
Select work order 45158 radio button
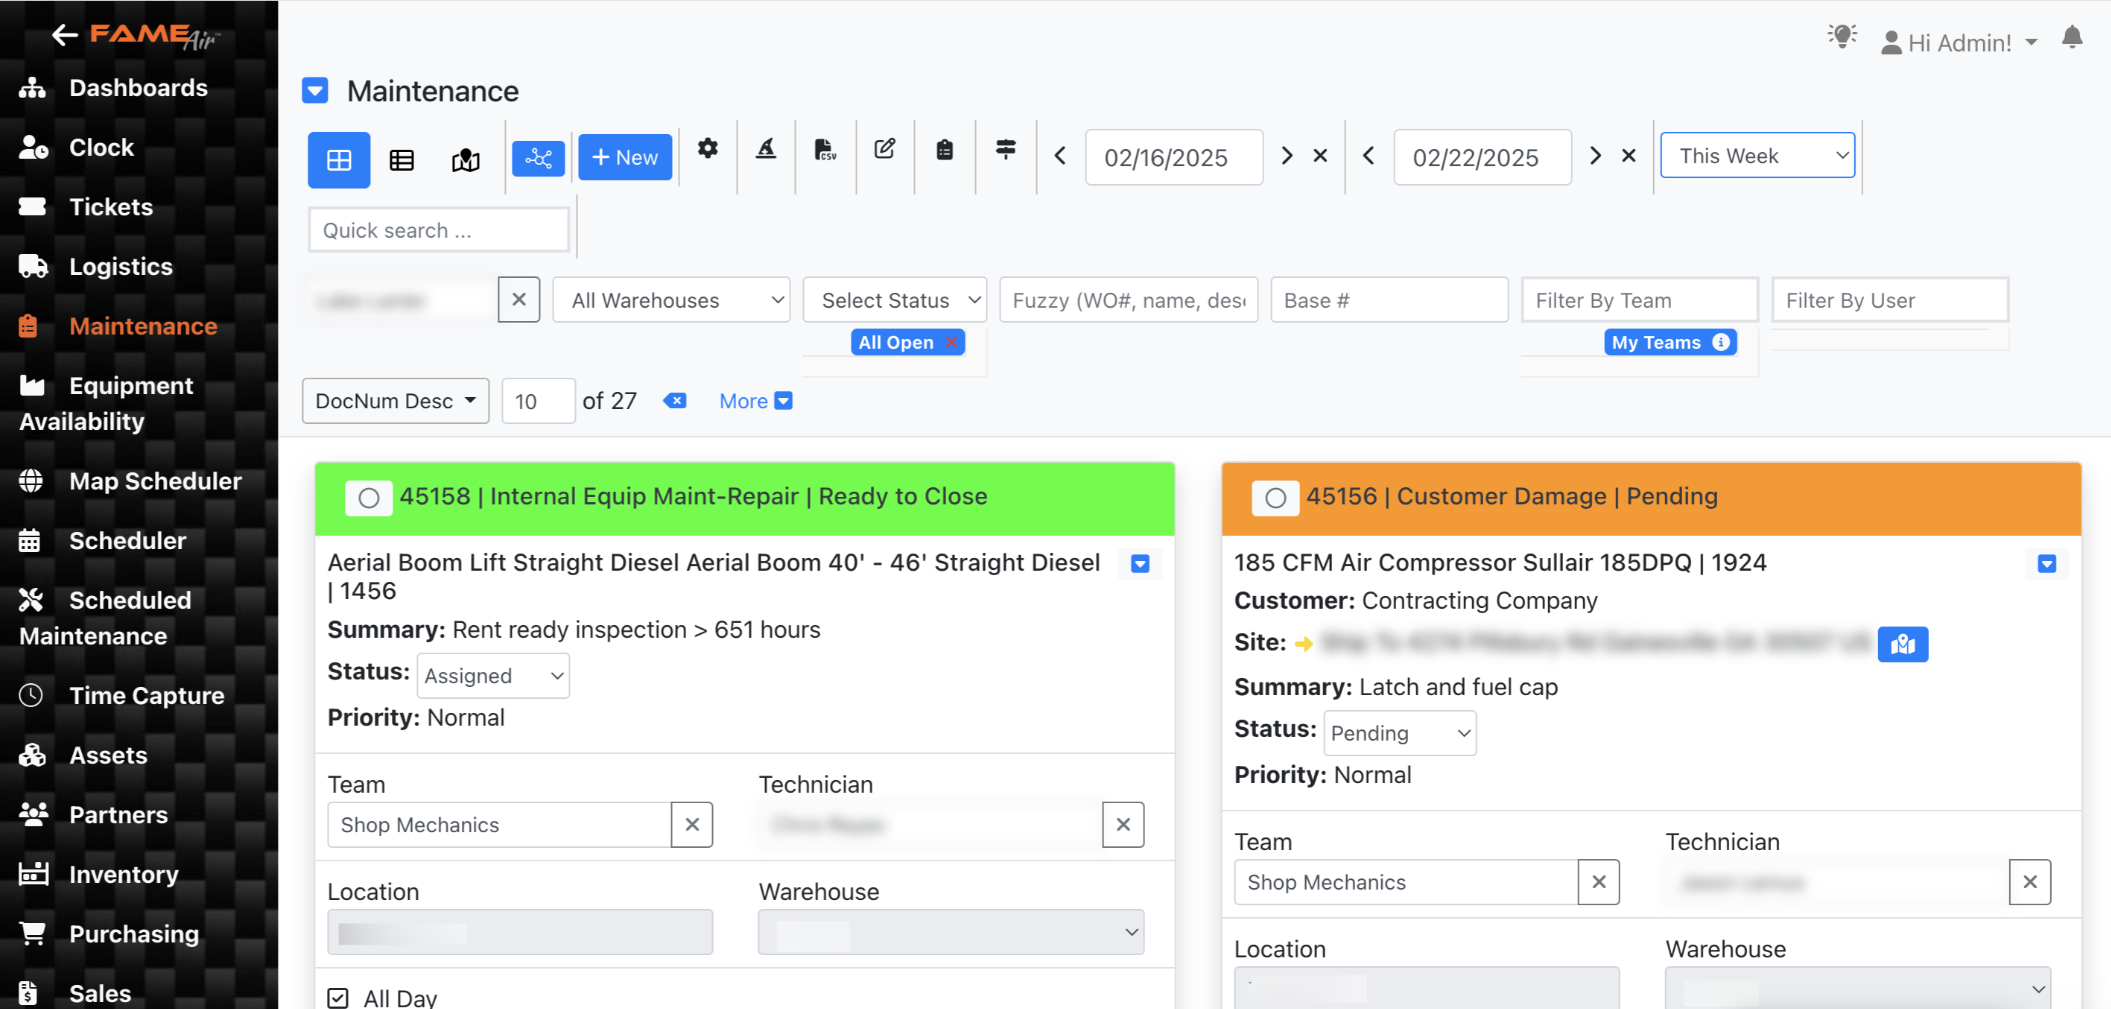pos(369,498)
